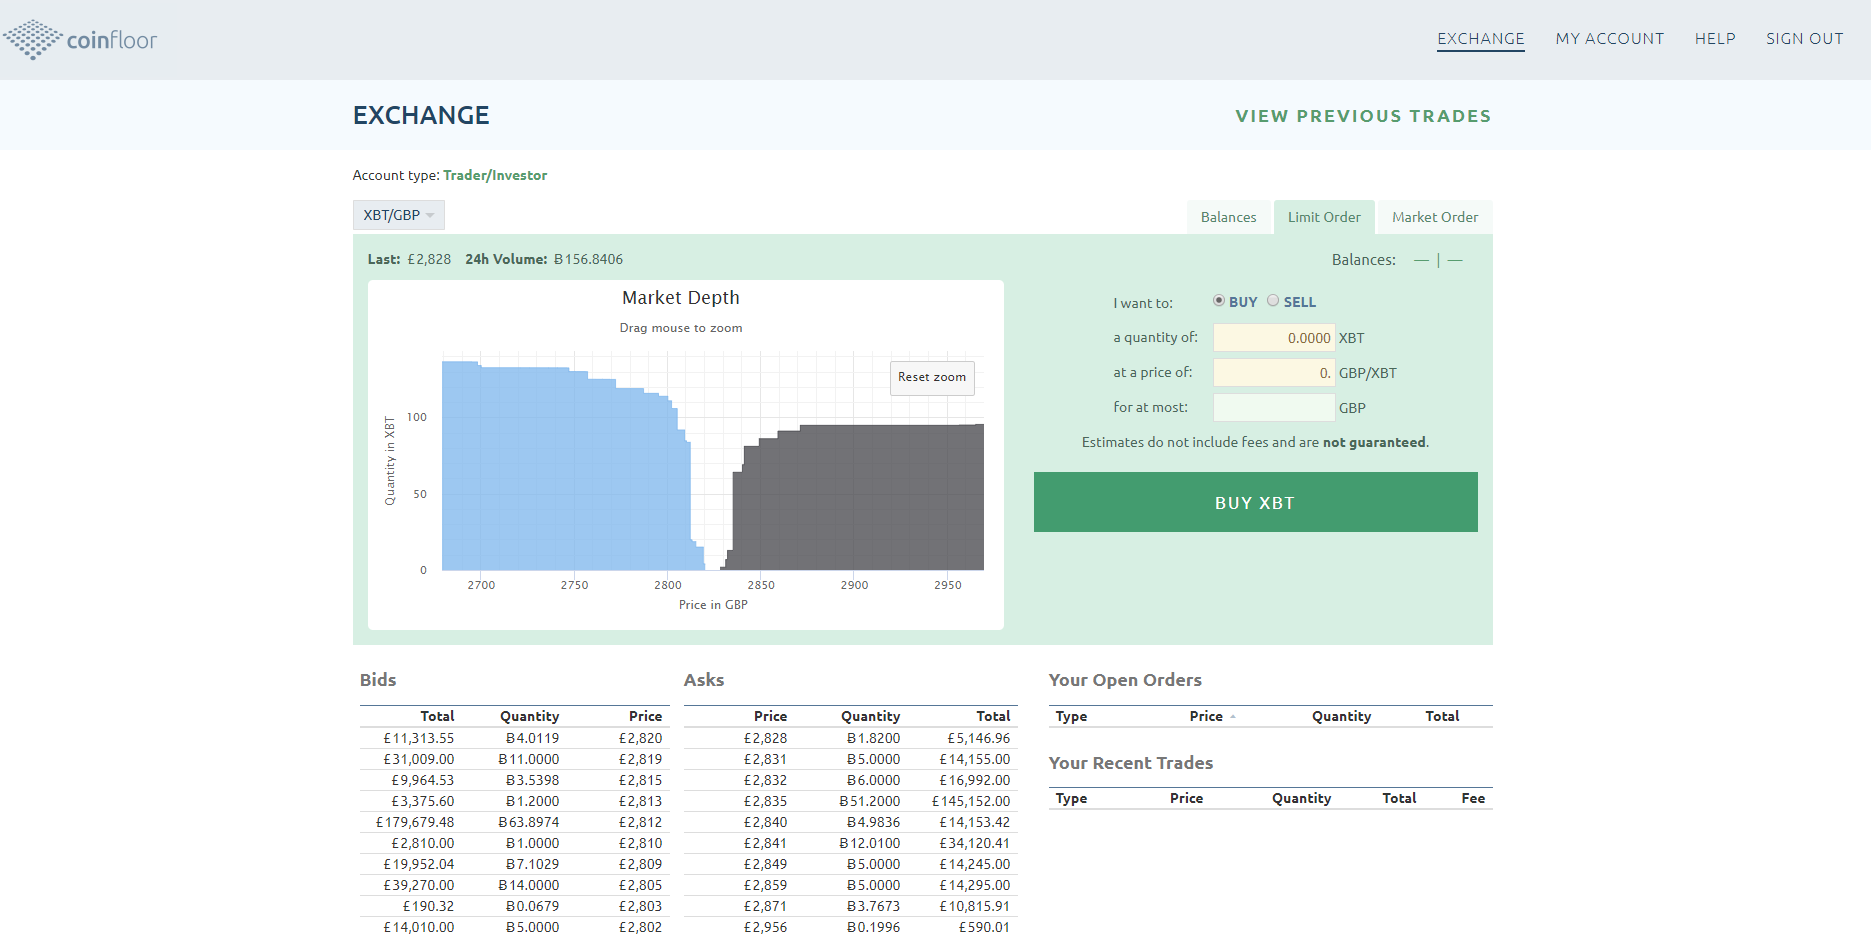The image size is (1871, 935).
Task: Click ask price £2,956
Action: [x=765, y=927]
